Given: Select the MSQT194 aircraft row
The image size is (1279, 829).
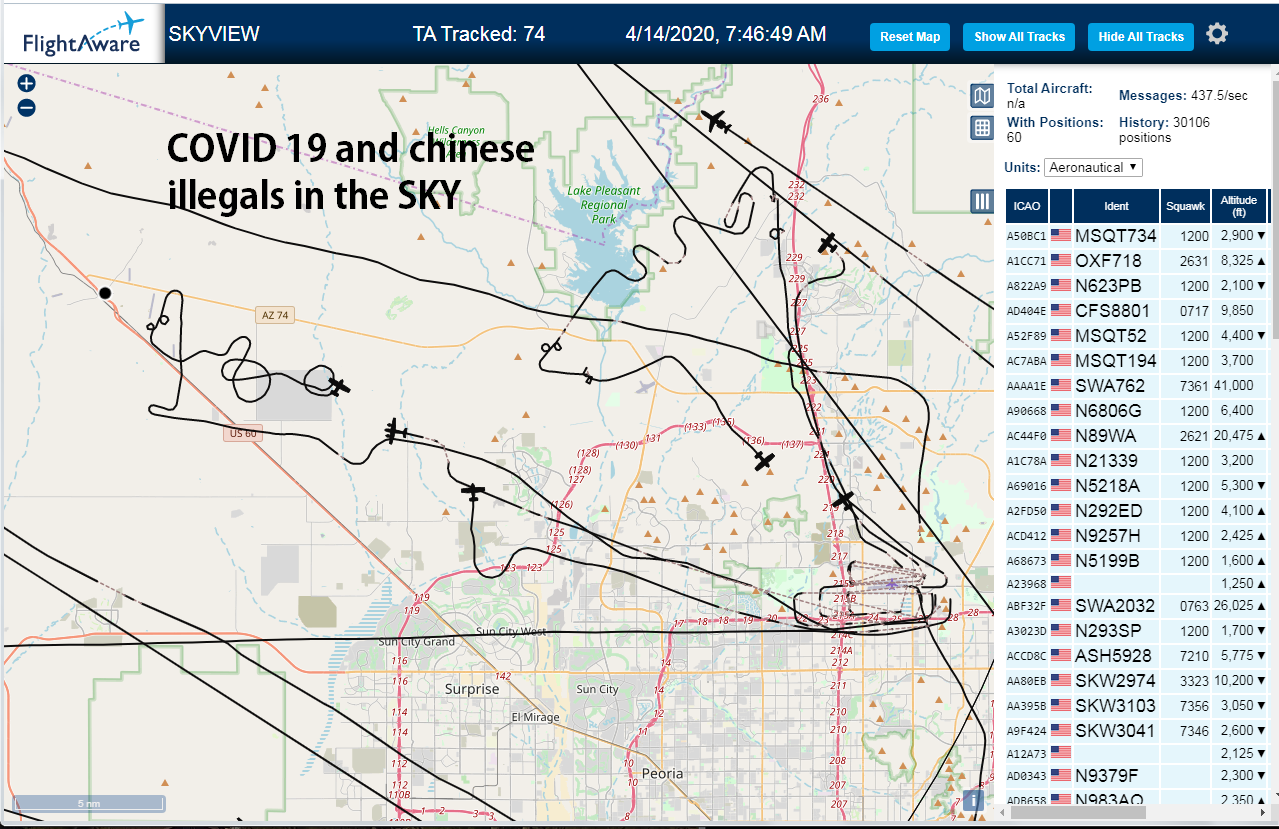Looking at the screenshot, I should click(x=1137, y=361).
